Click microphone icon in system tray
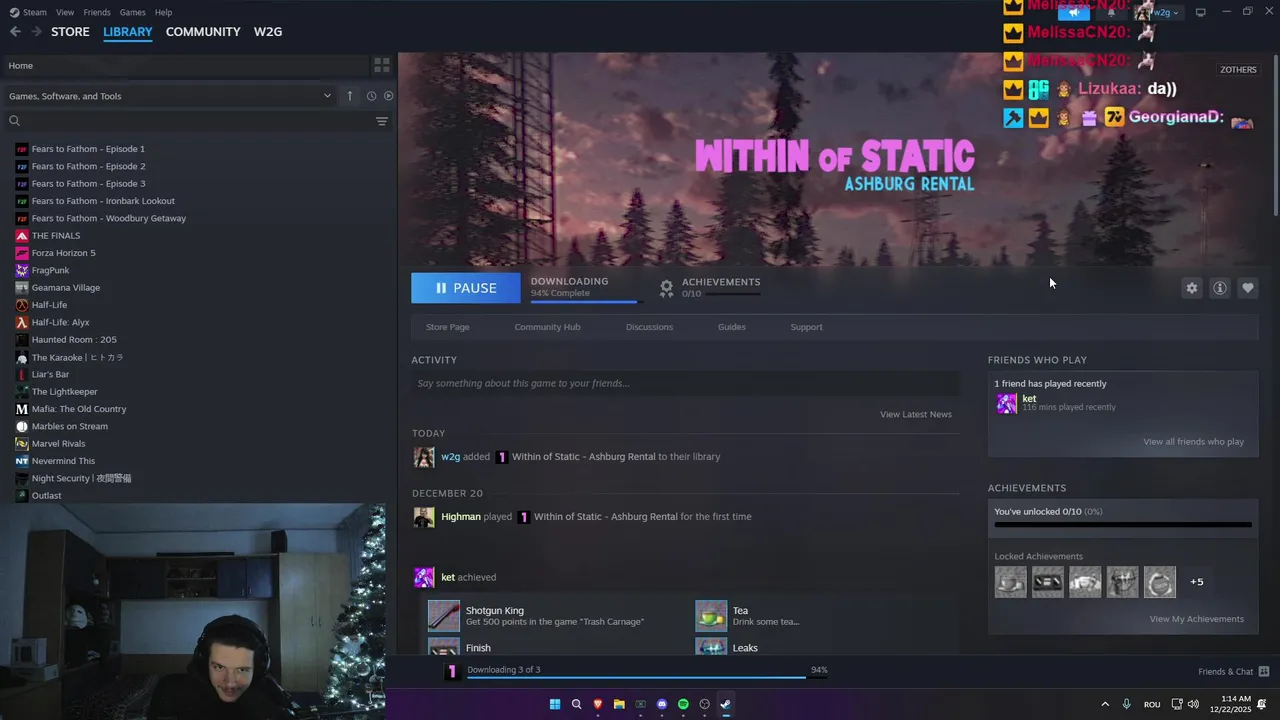 (x=1127, y=704)
